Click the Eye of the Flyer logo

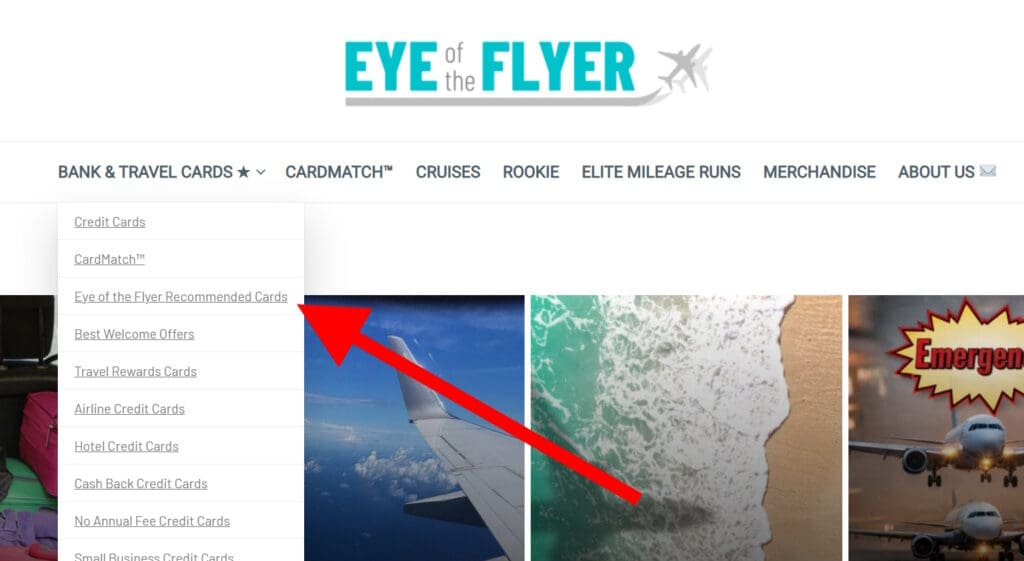pyautogui.click(x=528, y=73)
